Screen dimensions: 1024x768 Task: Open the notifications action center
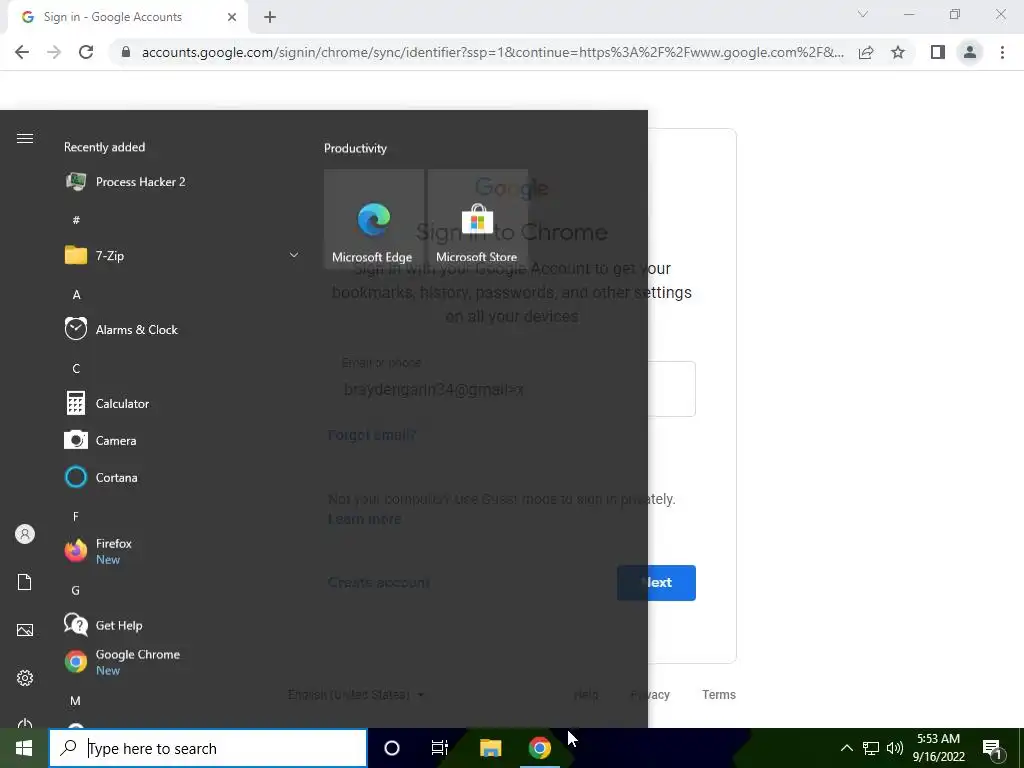[x=993, y=748]
